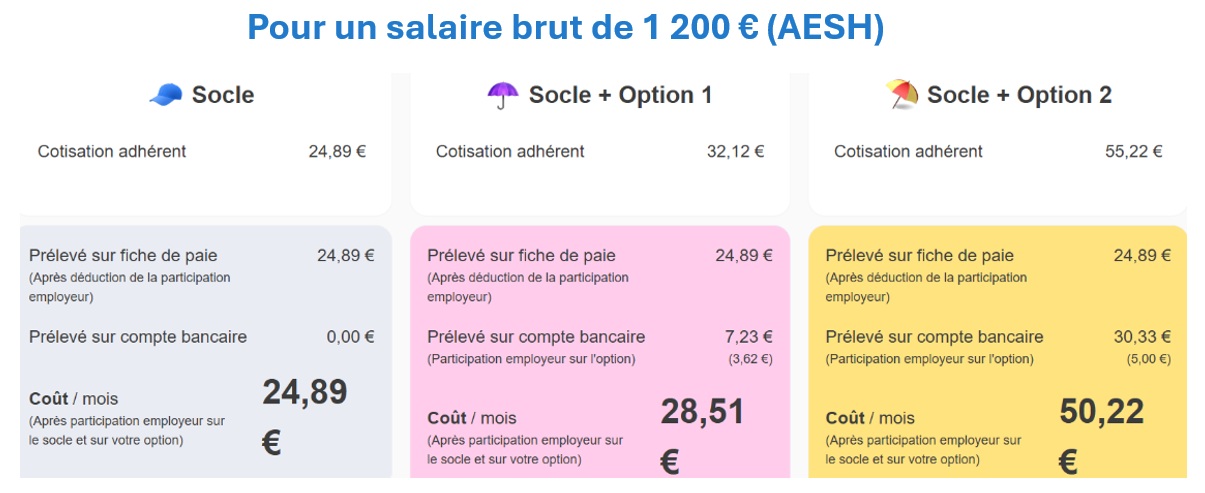The width and height of the screenshot is (1205, 493).
Task: Click the page title about 1 200 € salary
Action: tap(565, 28)
